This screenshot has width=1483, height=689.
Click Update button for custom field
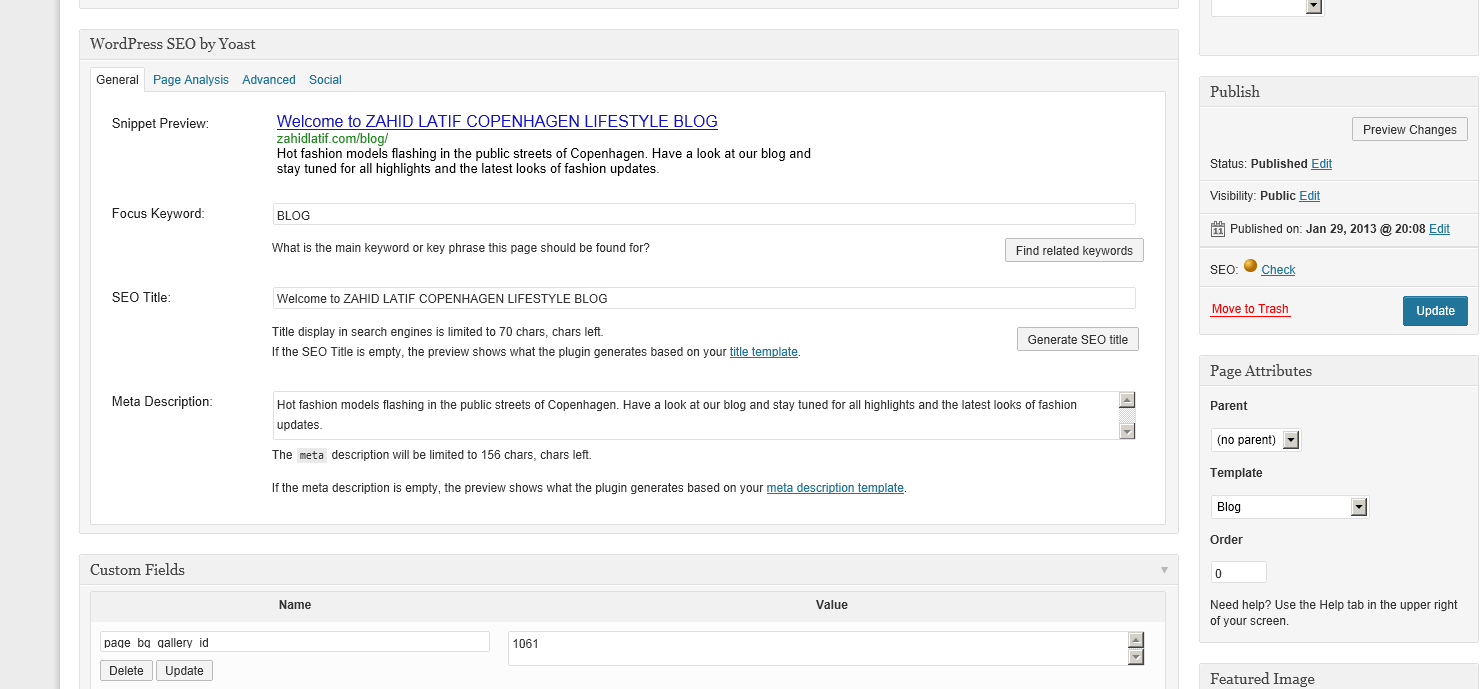(x=184, y=671)
